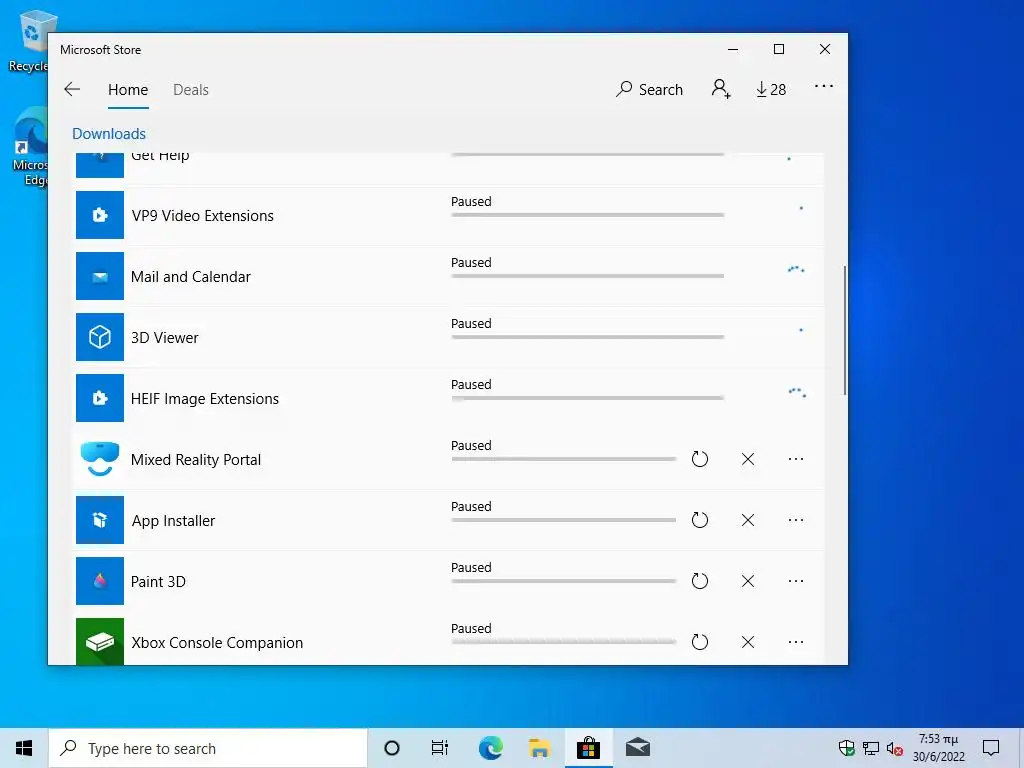Click the Xbox Console Companion app icon
This screenshot has width=1024, height=768.
coord(100,641)
